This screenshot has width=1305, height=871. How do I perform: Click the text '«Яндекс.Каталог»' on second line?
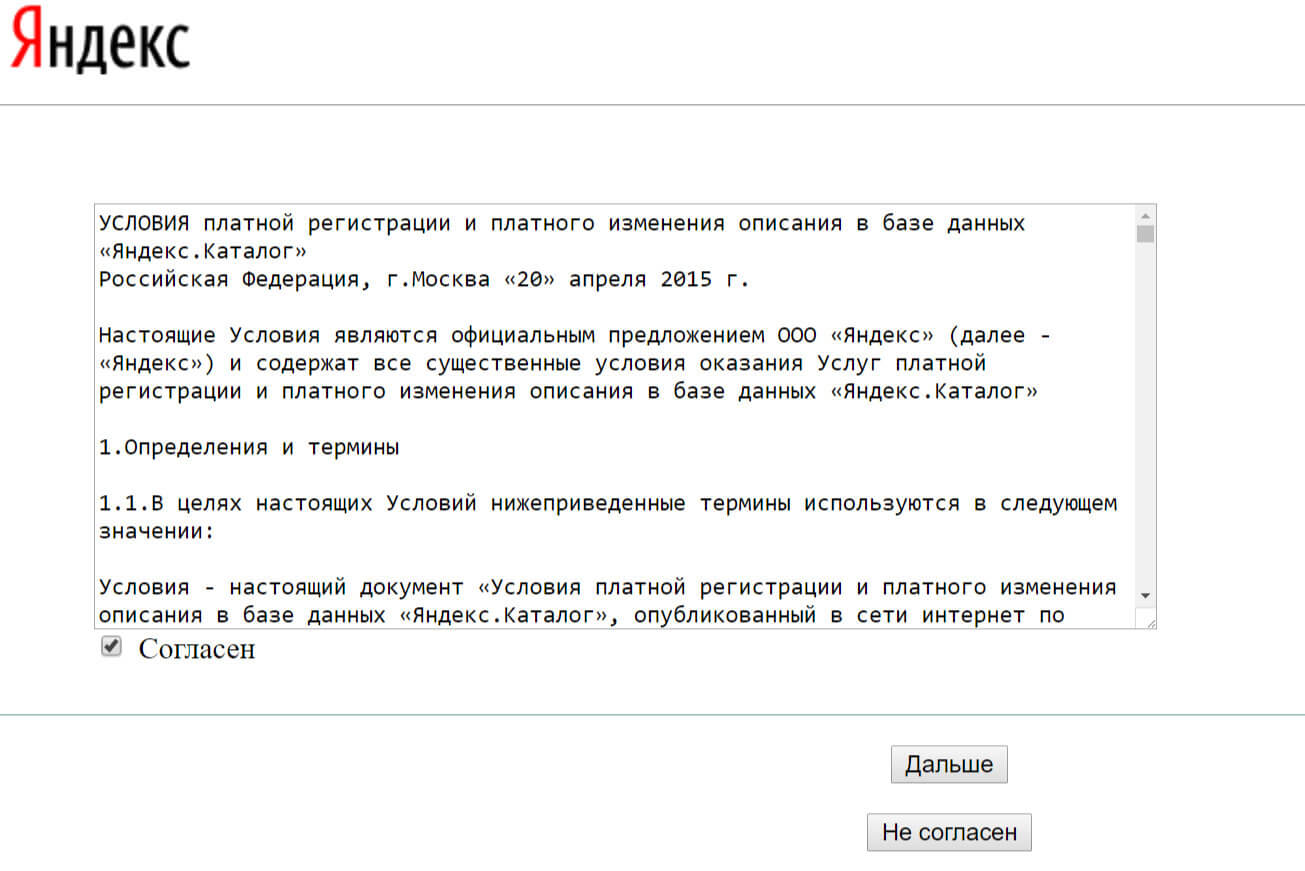point(203,252)
